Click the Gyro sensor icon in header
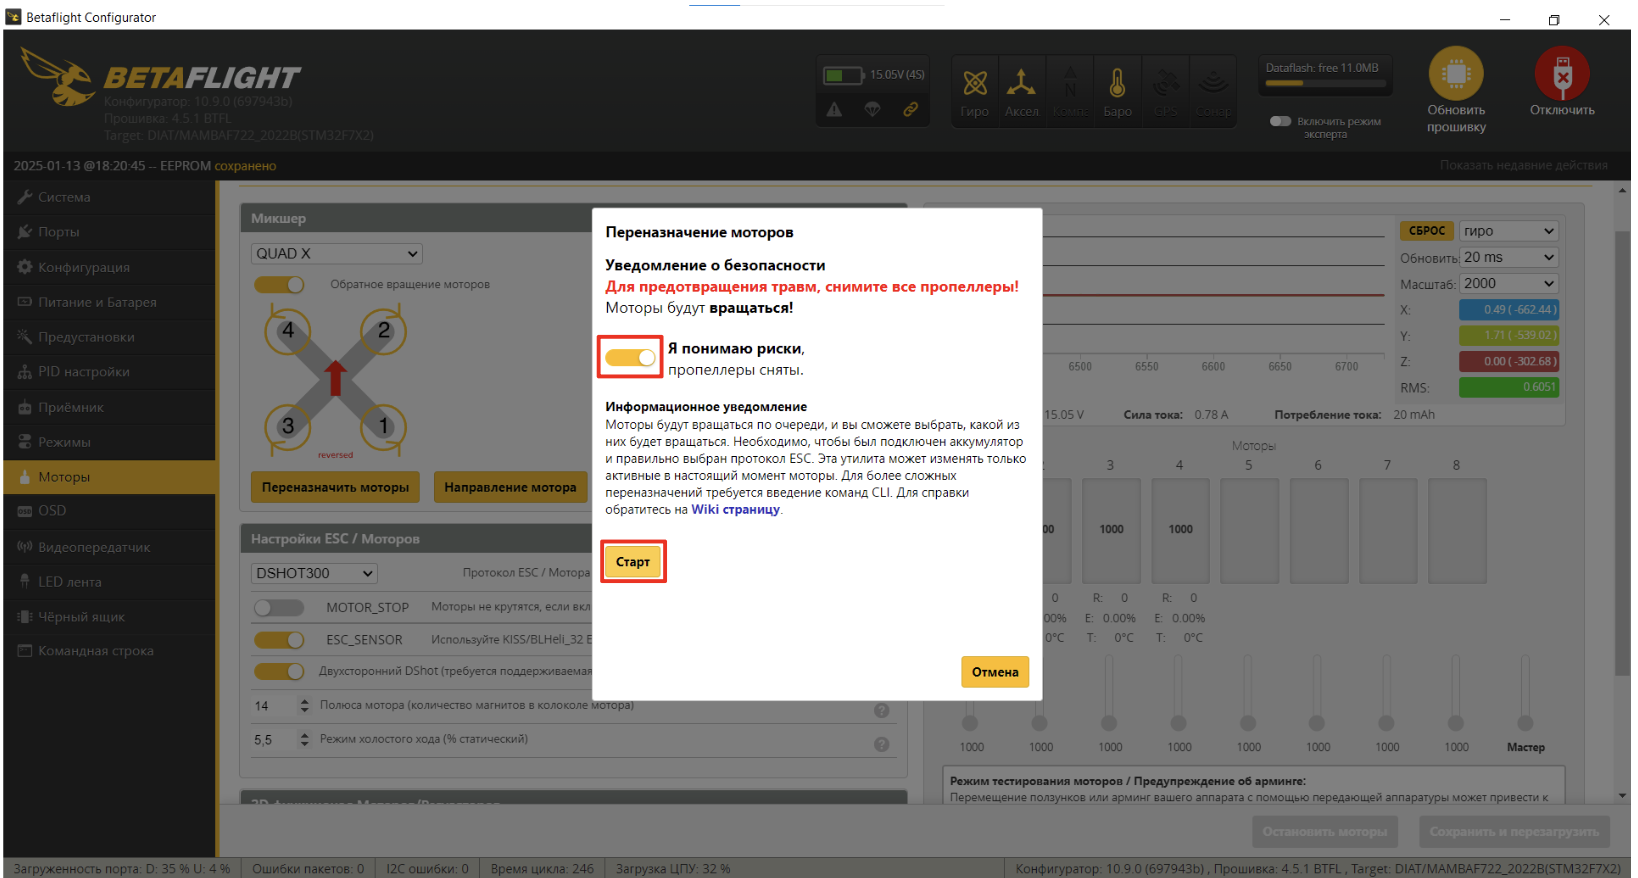The image size is (1638, 878). (x=974, y=84)
